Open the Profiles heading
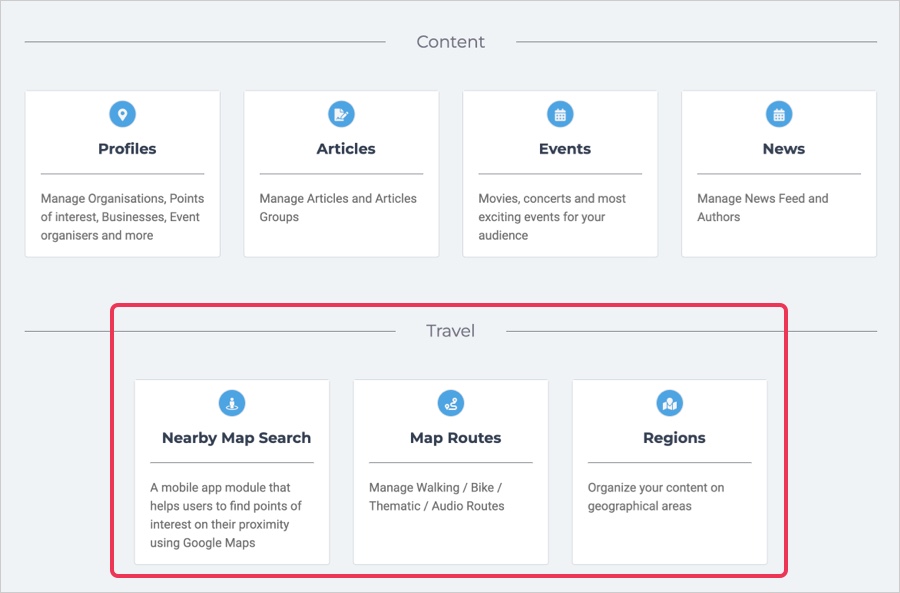 (x=127, y=149)
